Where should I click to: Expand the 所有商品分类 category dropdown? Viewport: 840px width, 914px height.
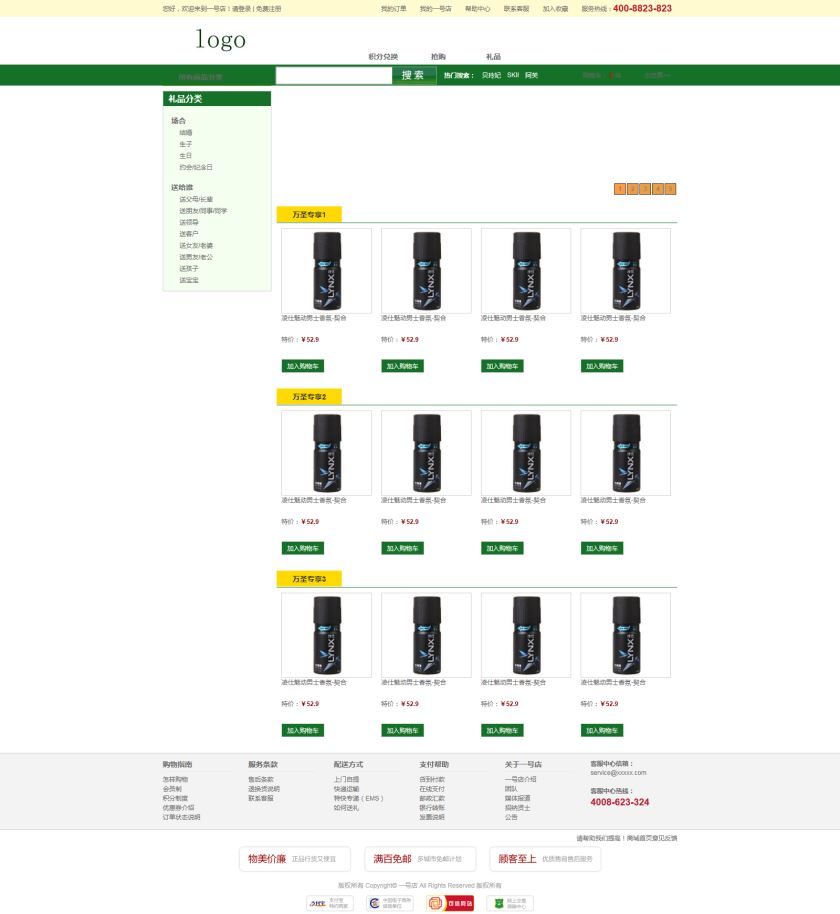pos(200,76)
